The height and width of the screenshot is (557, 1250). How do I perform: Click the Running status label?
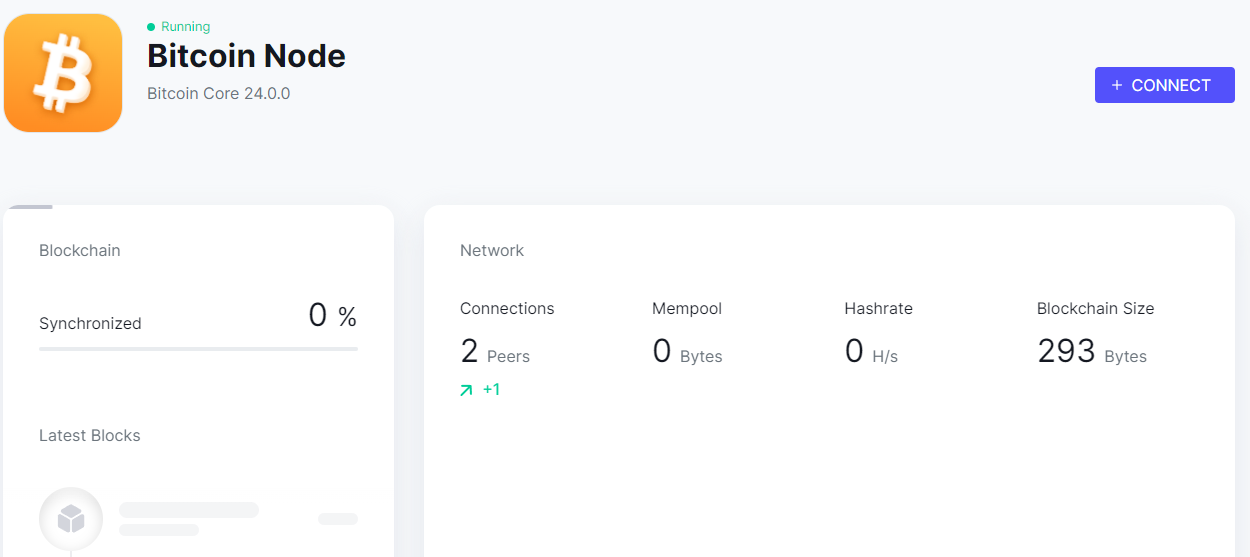tap(186, 27)
